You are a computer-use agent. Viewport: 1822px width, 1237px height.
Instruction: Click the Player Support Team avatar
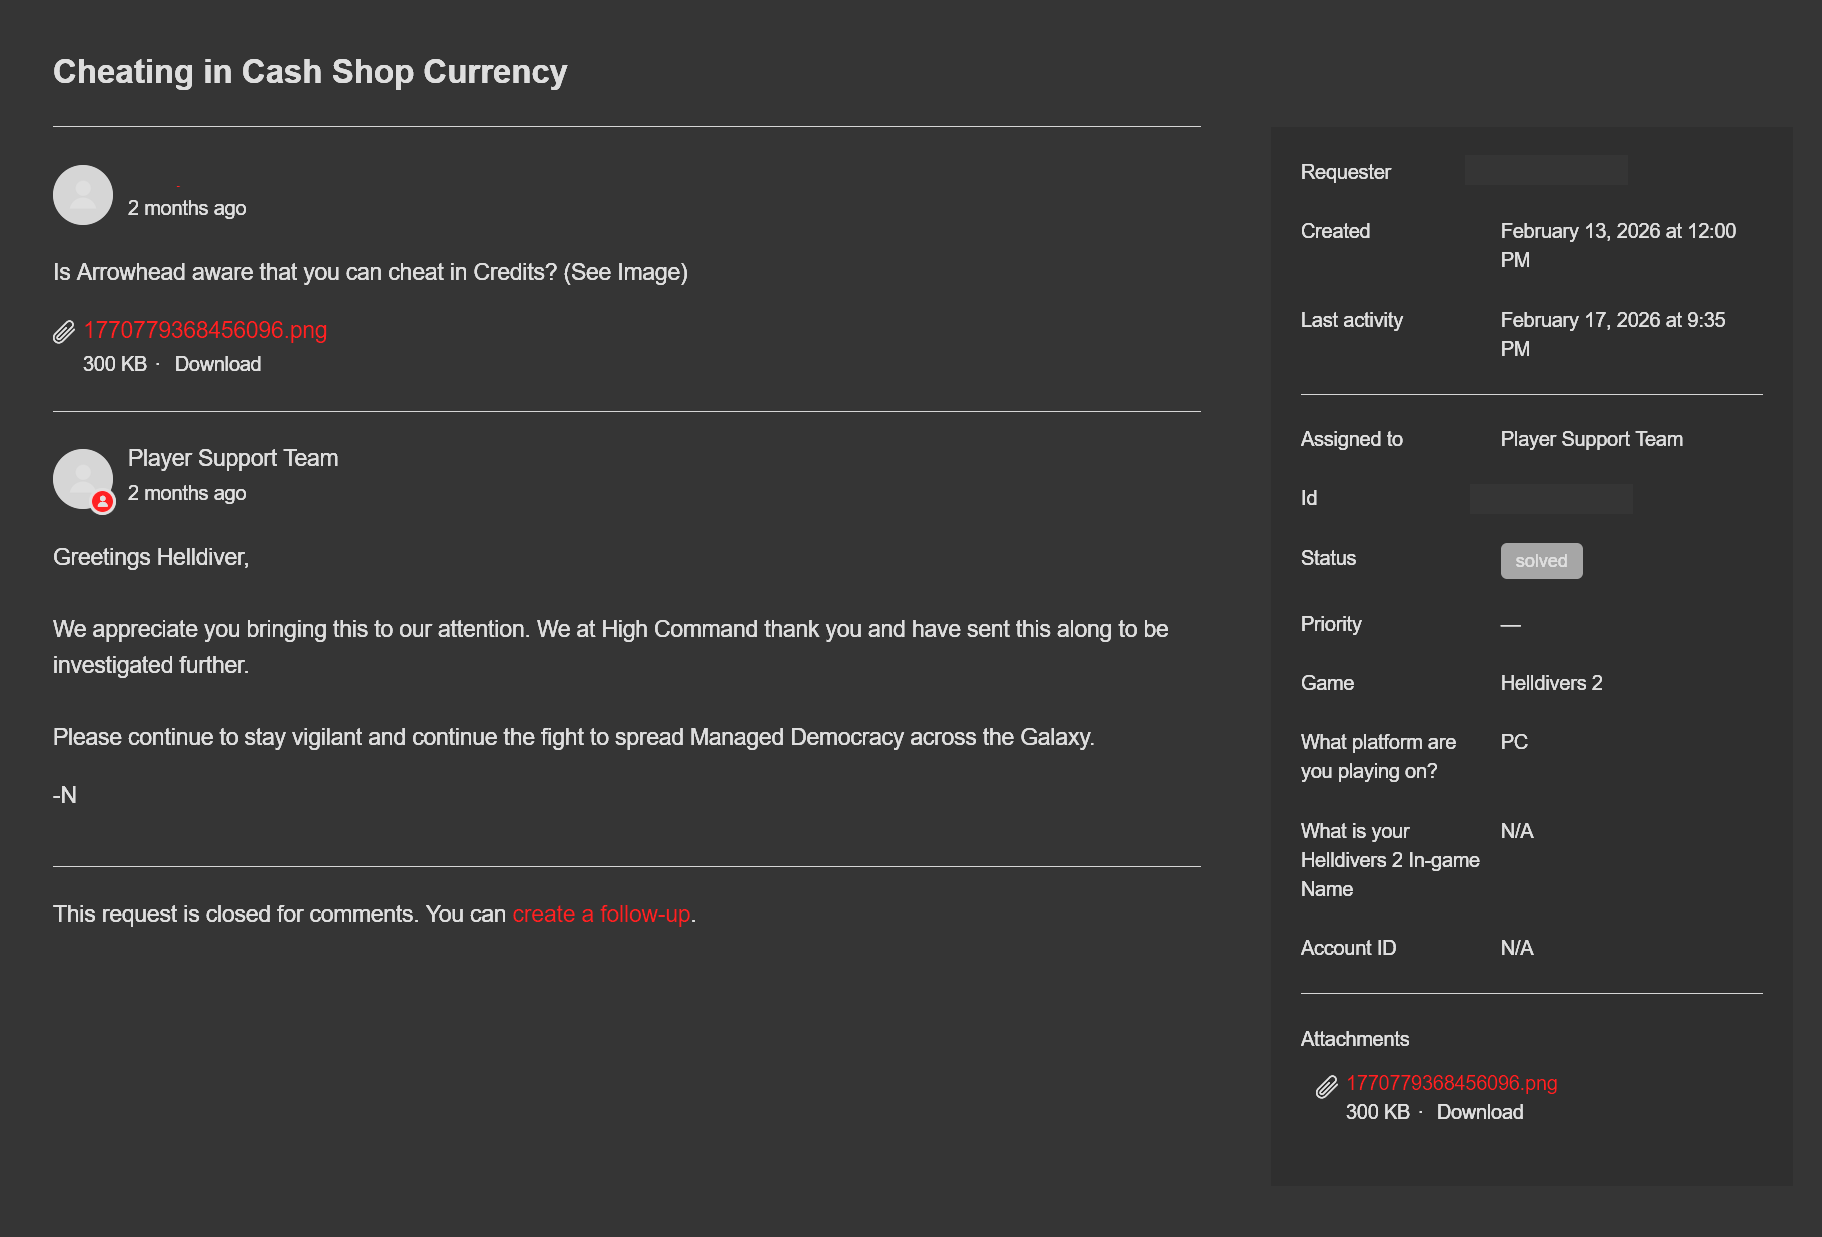(83, 479)
